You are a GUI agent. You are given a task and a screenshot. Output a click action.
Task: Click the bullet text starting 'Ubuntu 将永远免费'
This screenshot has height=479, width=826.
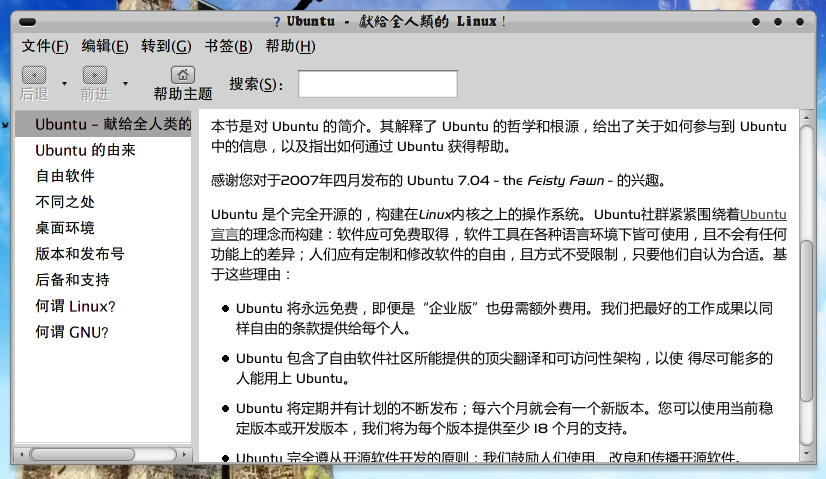tap(504, 318)
